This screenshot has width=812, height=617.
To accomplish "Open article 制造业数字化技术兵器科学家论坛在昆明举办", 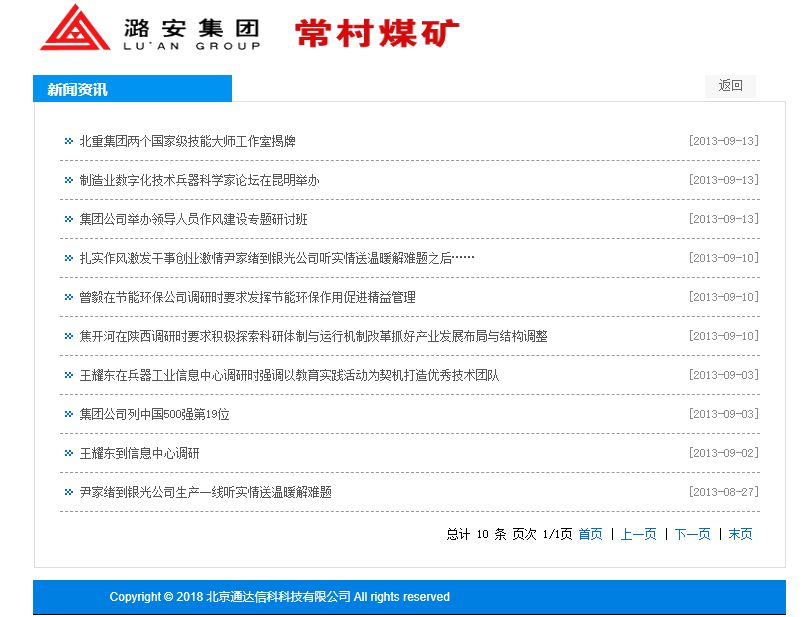I will coord(199,180).
